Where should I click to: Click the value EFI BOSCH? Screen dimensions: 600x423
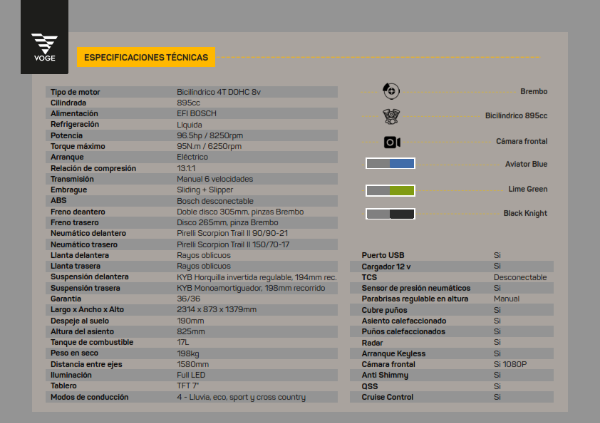tap(196, 114)
